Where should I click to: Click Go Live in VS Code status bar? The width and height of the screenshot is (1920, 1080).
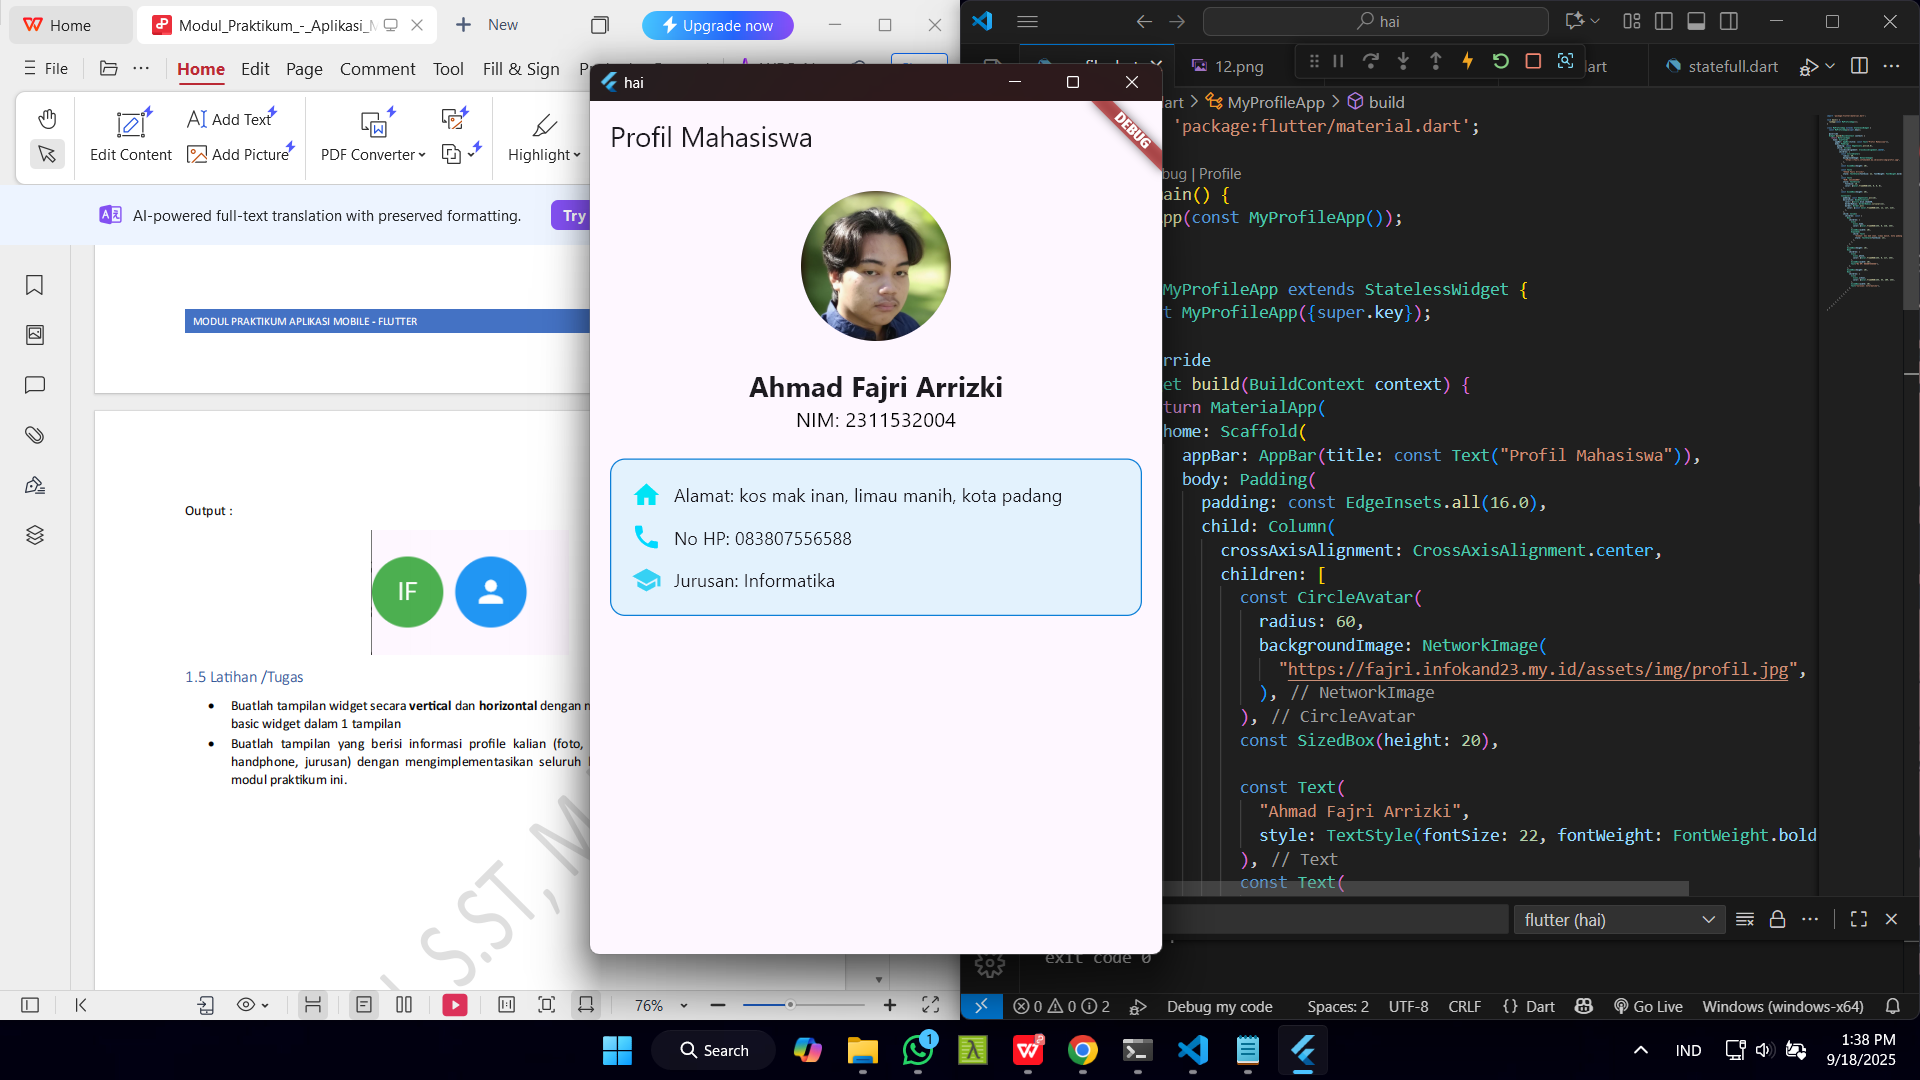tap(1648, 1007)
